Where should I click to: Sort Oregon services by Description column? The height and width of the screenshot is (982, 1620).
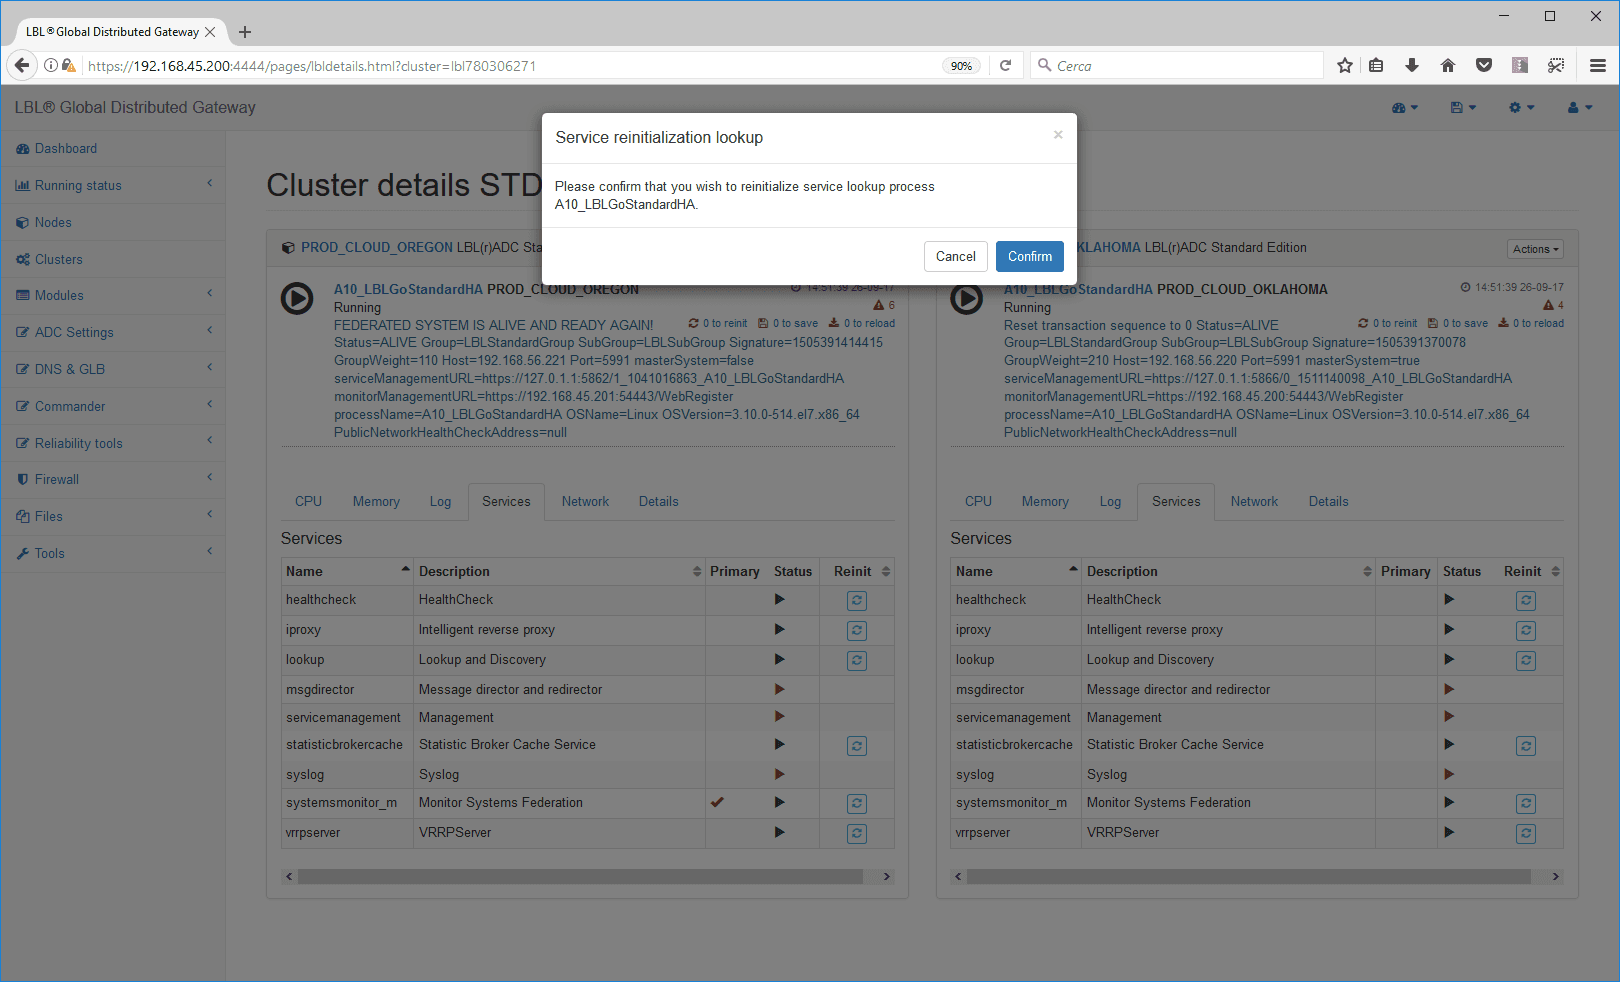click(x=559, y=572)
